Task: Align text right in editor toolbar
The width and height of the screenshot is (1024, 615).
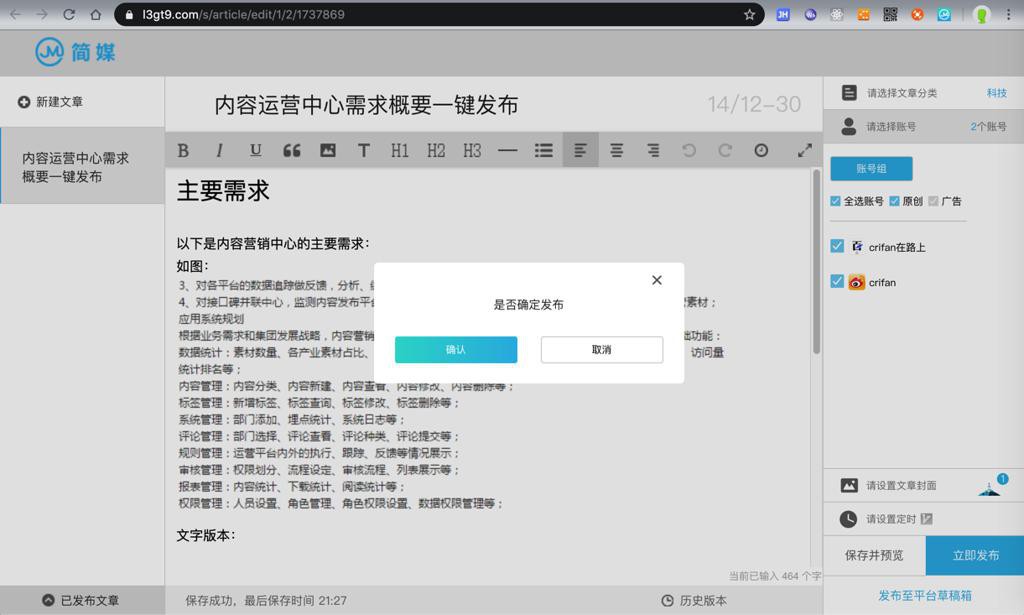Action: pyautogui.click(x=652, y=150)
